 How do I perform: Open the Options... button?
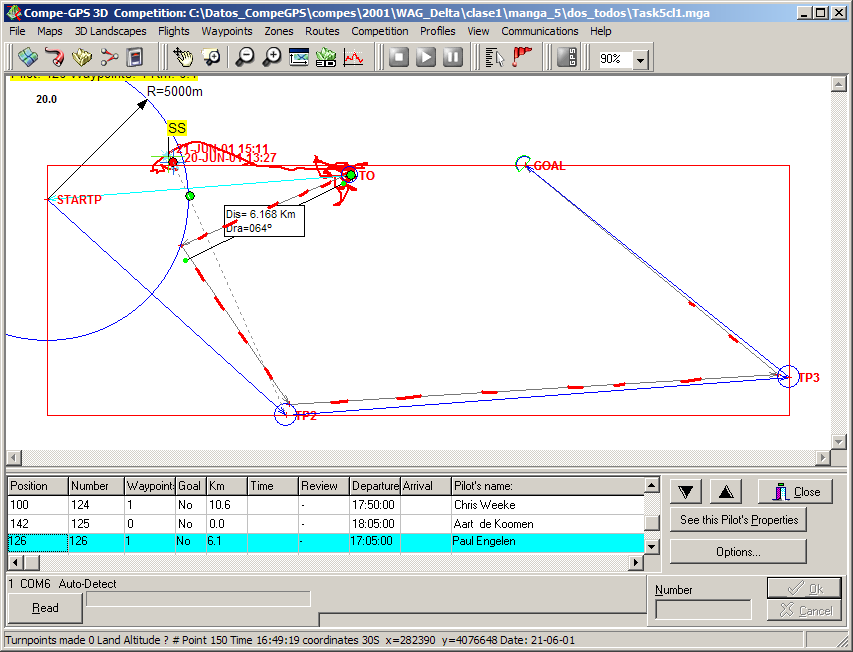[738, 552]
